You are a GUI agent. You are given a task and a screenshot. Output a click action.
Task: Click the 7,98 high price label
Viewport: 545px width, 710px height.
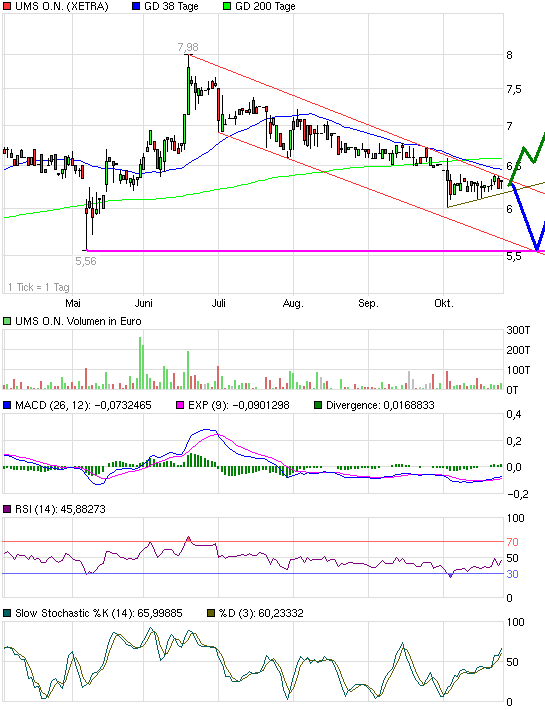point(188,47)
